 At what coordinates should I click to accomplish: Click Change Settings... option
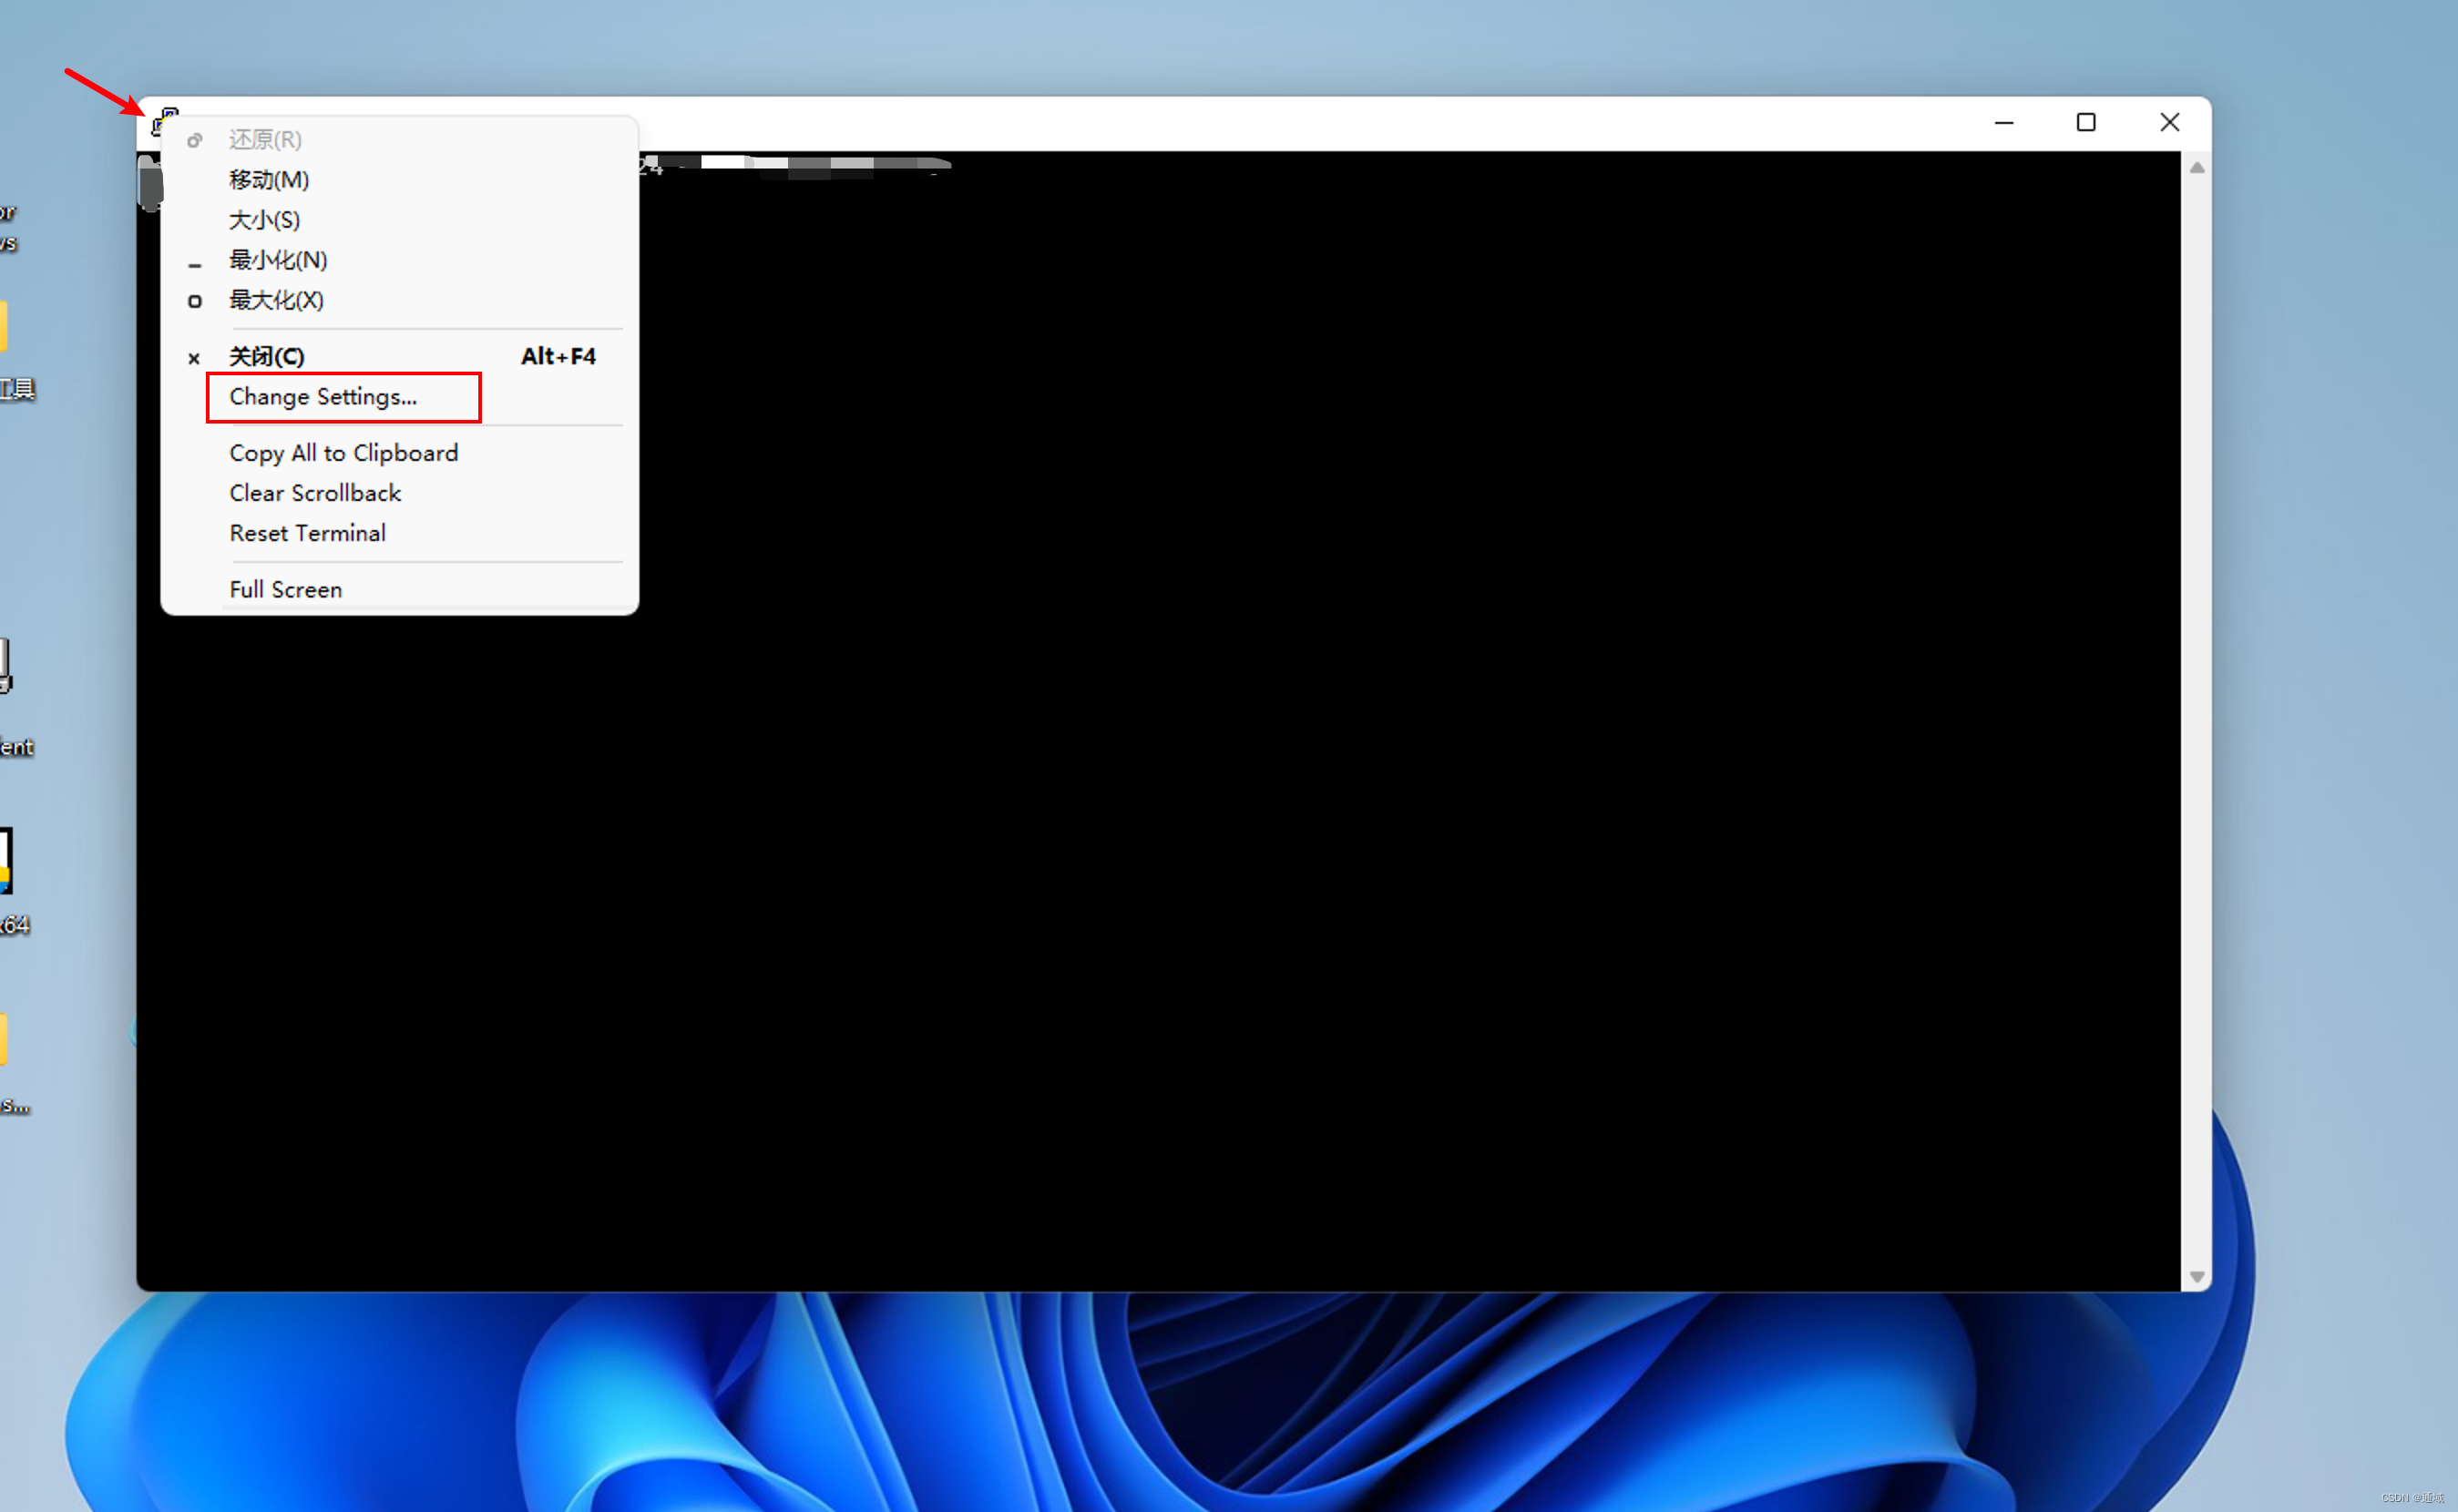coord(322,395)
